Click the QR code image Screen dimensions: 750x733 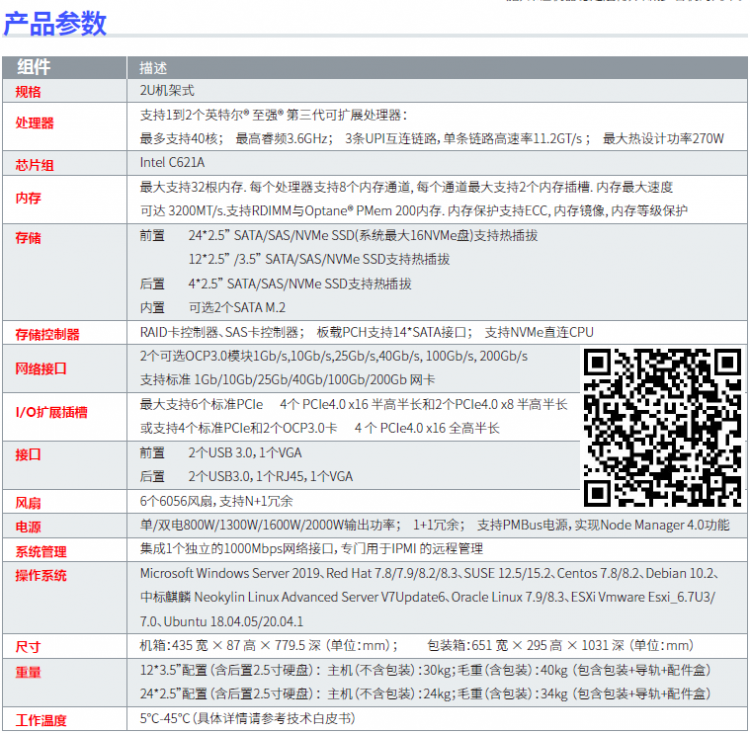tap(663, 427)
